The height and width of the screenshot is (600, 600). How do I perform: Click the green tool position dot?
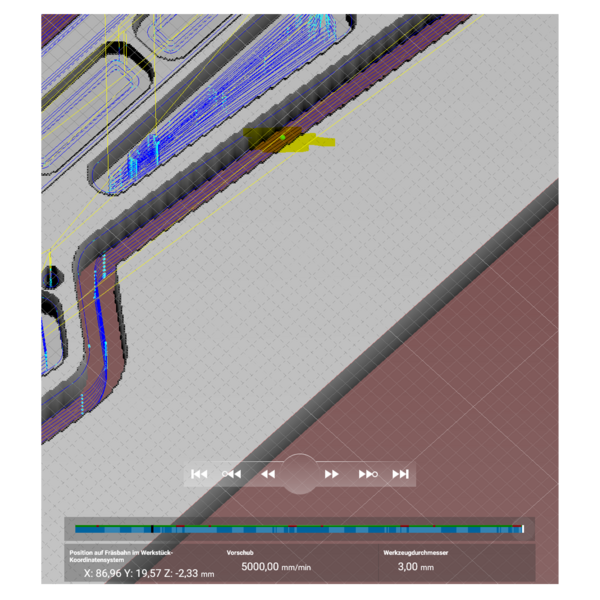(282, 137)
